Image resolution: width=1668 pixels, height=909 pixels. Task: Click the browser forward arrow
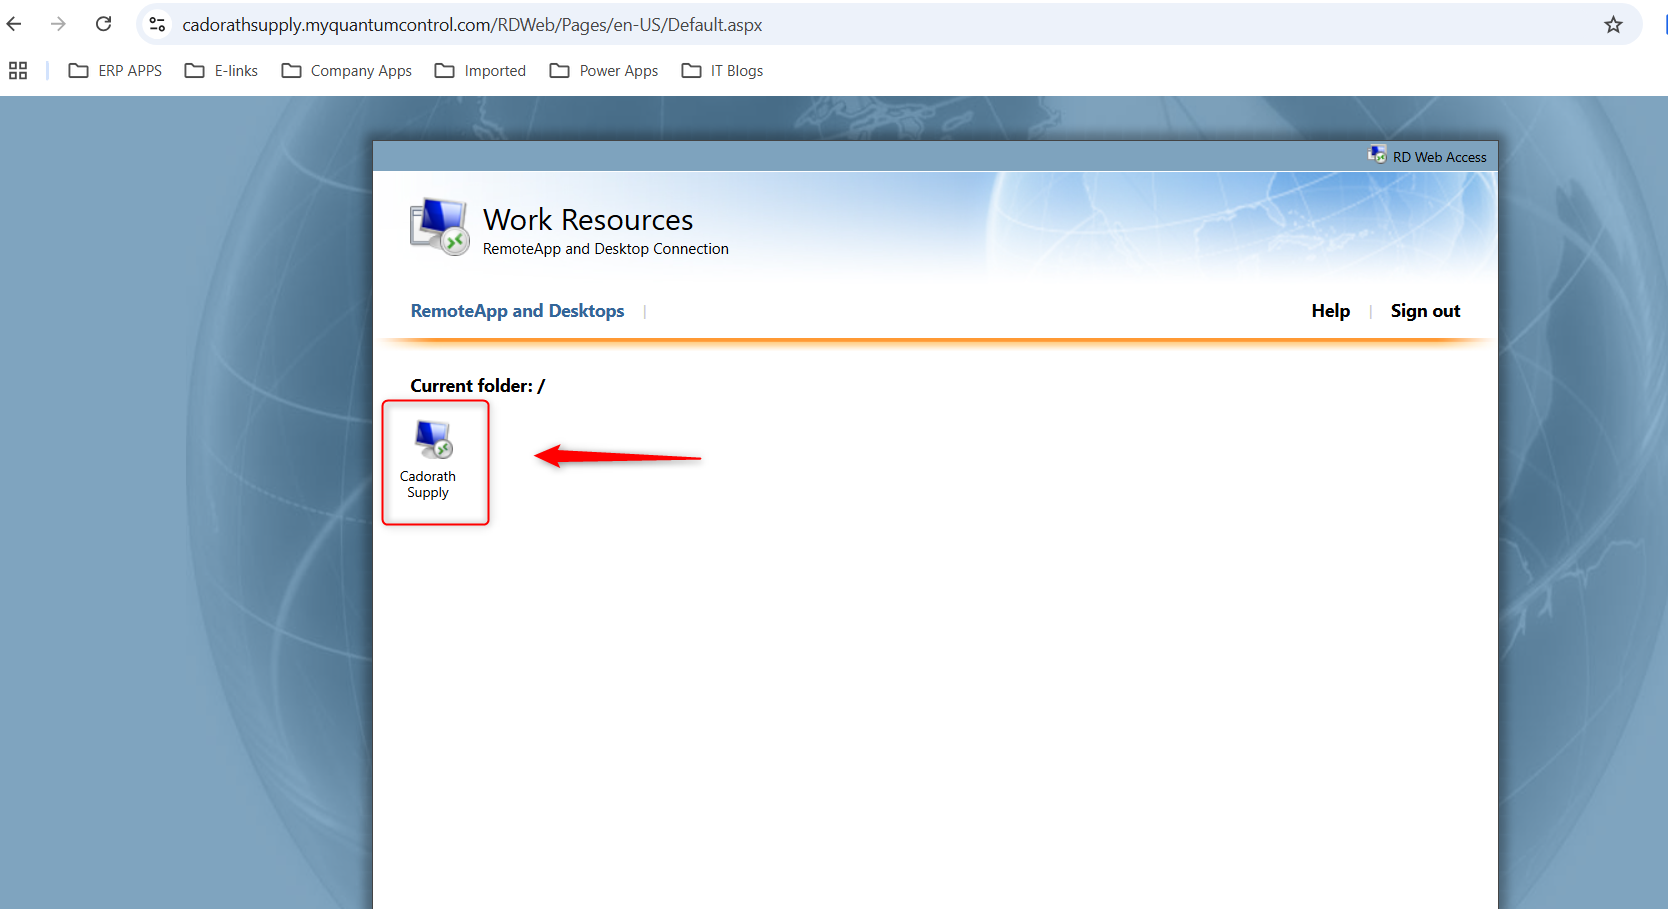click(58, 24)
